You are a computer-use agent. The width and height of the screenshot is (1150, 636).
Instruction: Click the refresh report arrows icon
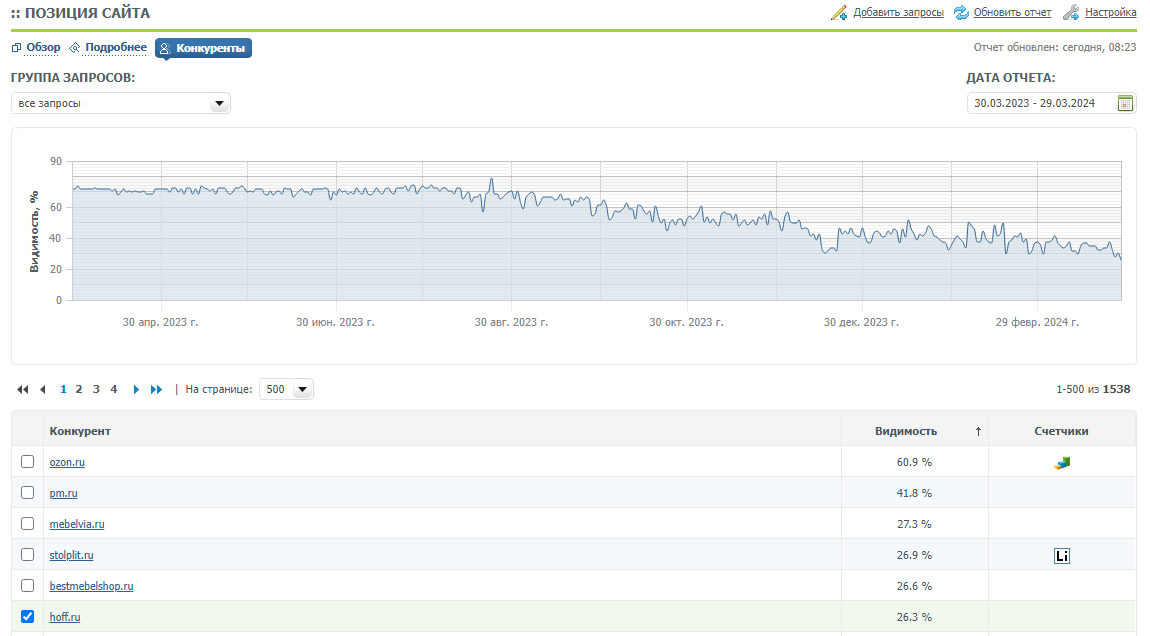pos(961,13)
